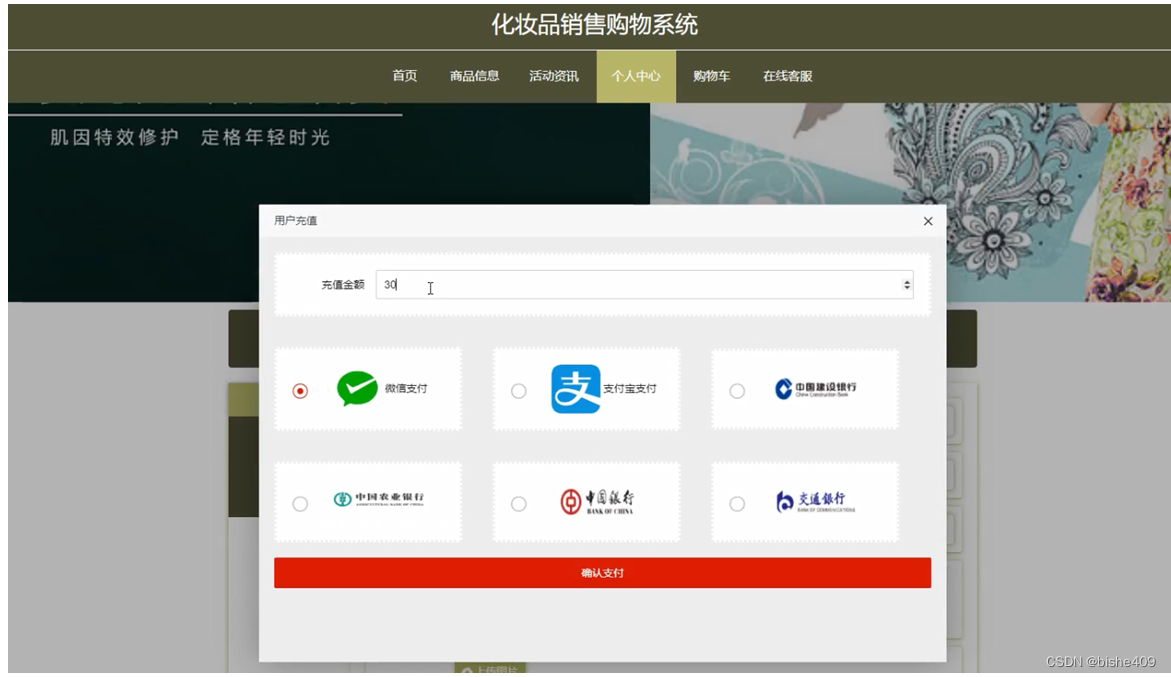1171x677 pixels.
Task: Click the Agricultural Bank of China logo
Action: coord(378,499)
